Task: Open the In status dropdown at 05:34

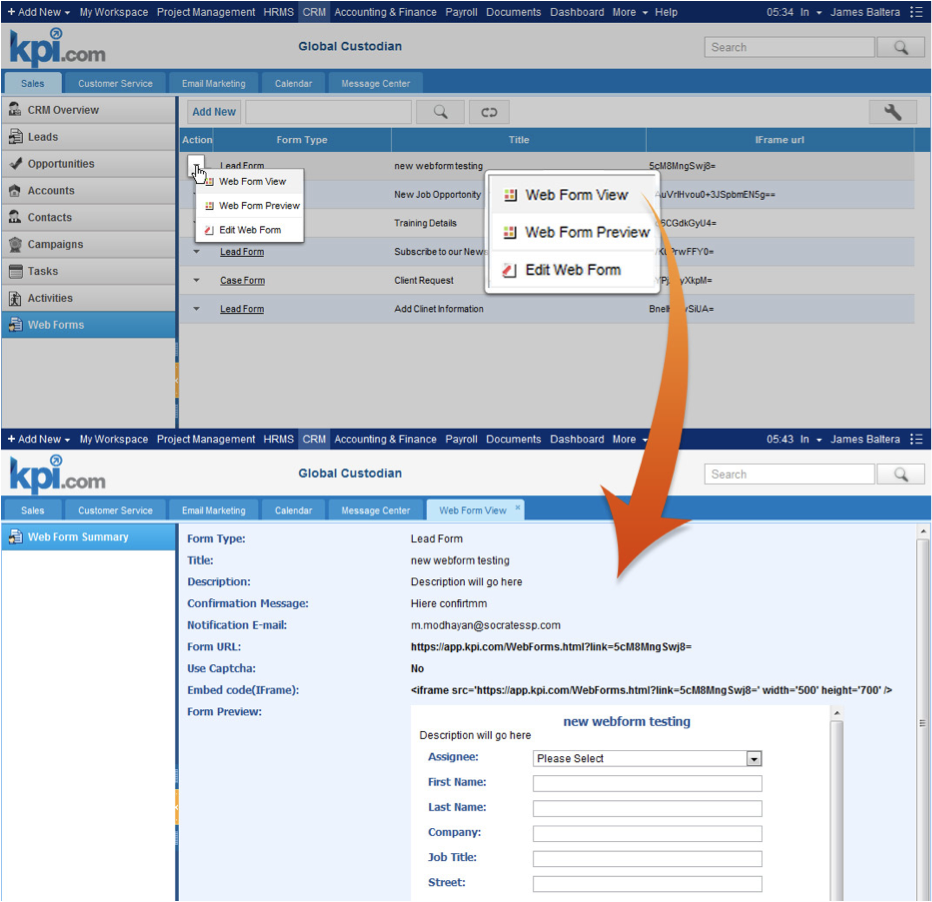Action: 811,12
